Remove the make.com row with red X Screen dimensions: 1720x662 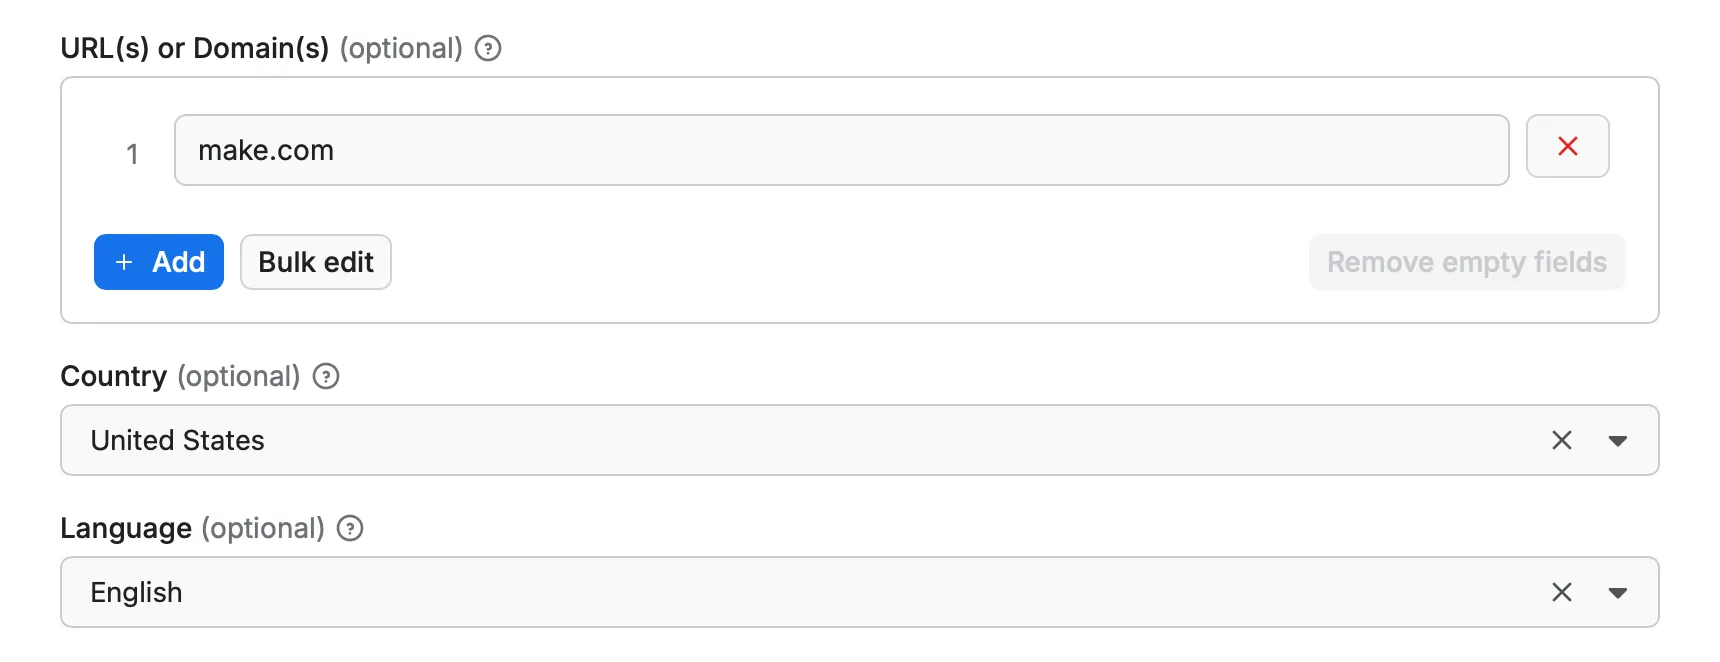1567,147
